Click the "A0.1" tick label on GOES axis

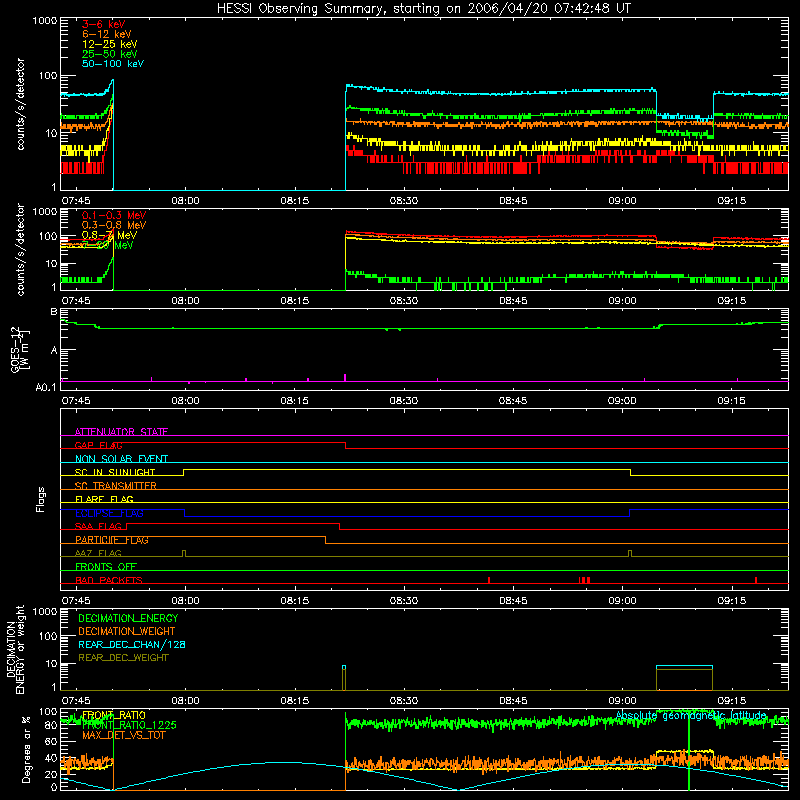point(45,388)
